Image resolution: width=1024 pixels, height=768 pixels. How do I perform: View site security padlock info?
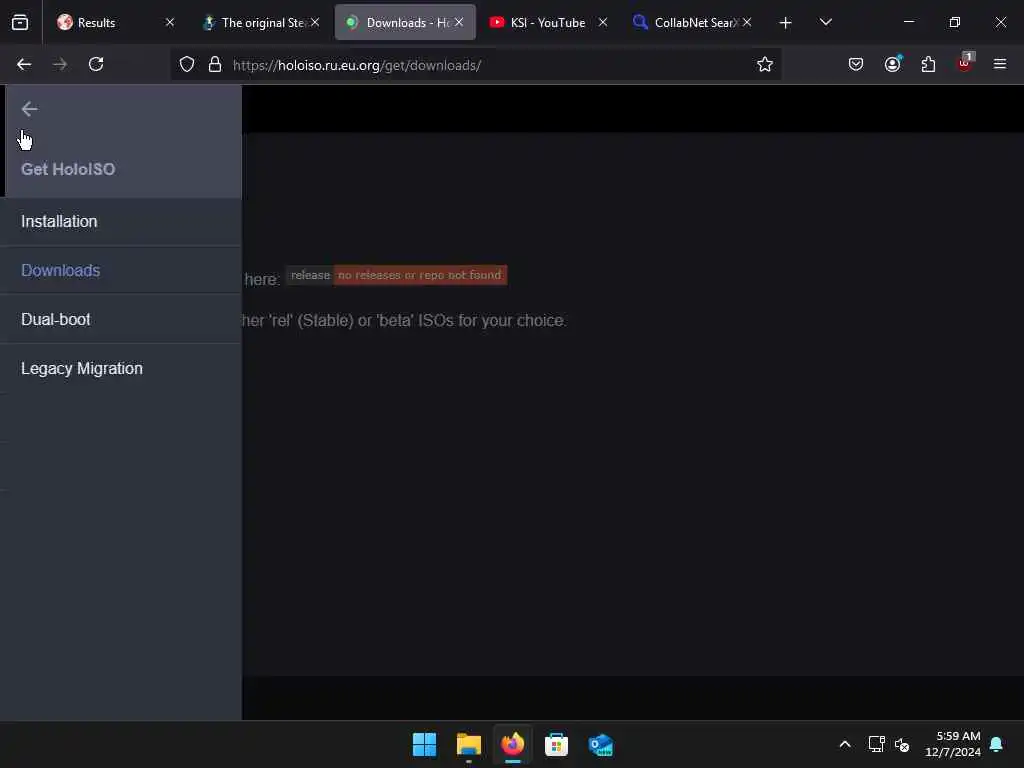tap(214, 65)
